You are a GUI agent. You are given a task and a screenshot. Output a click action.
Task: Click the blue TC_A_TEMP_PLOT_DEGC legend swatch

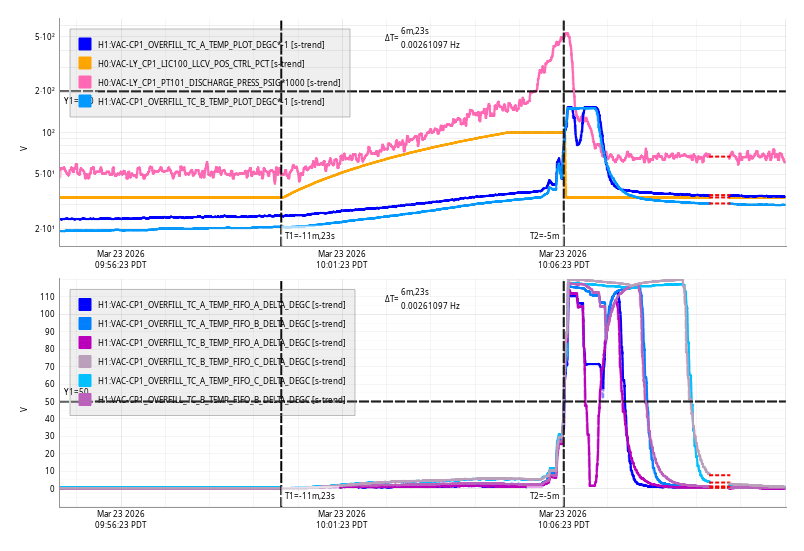85,44
